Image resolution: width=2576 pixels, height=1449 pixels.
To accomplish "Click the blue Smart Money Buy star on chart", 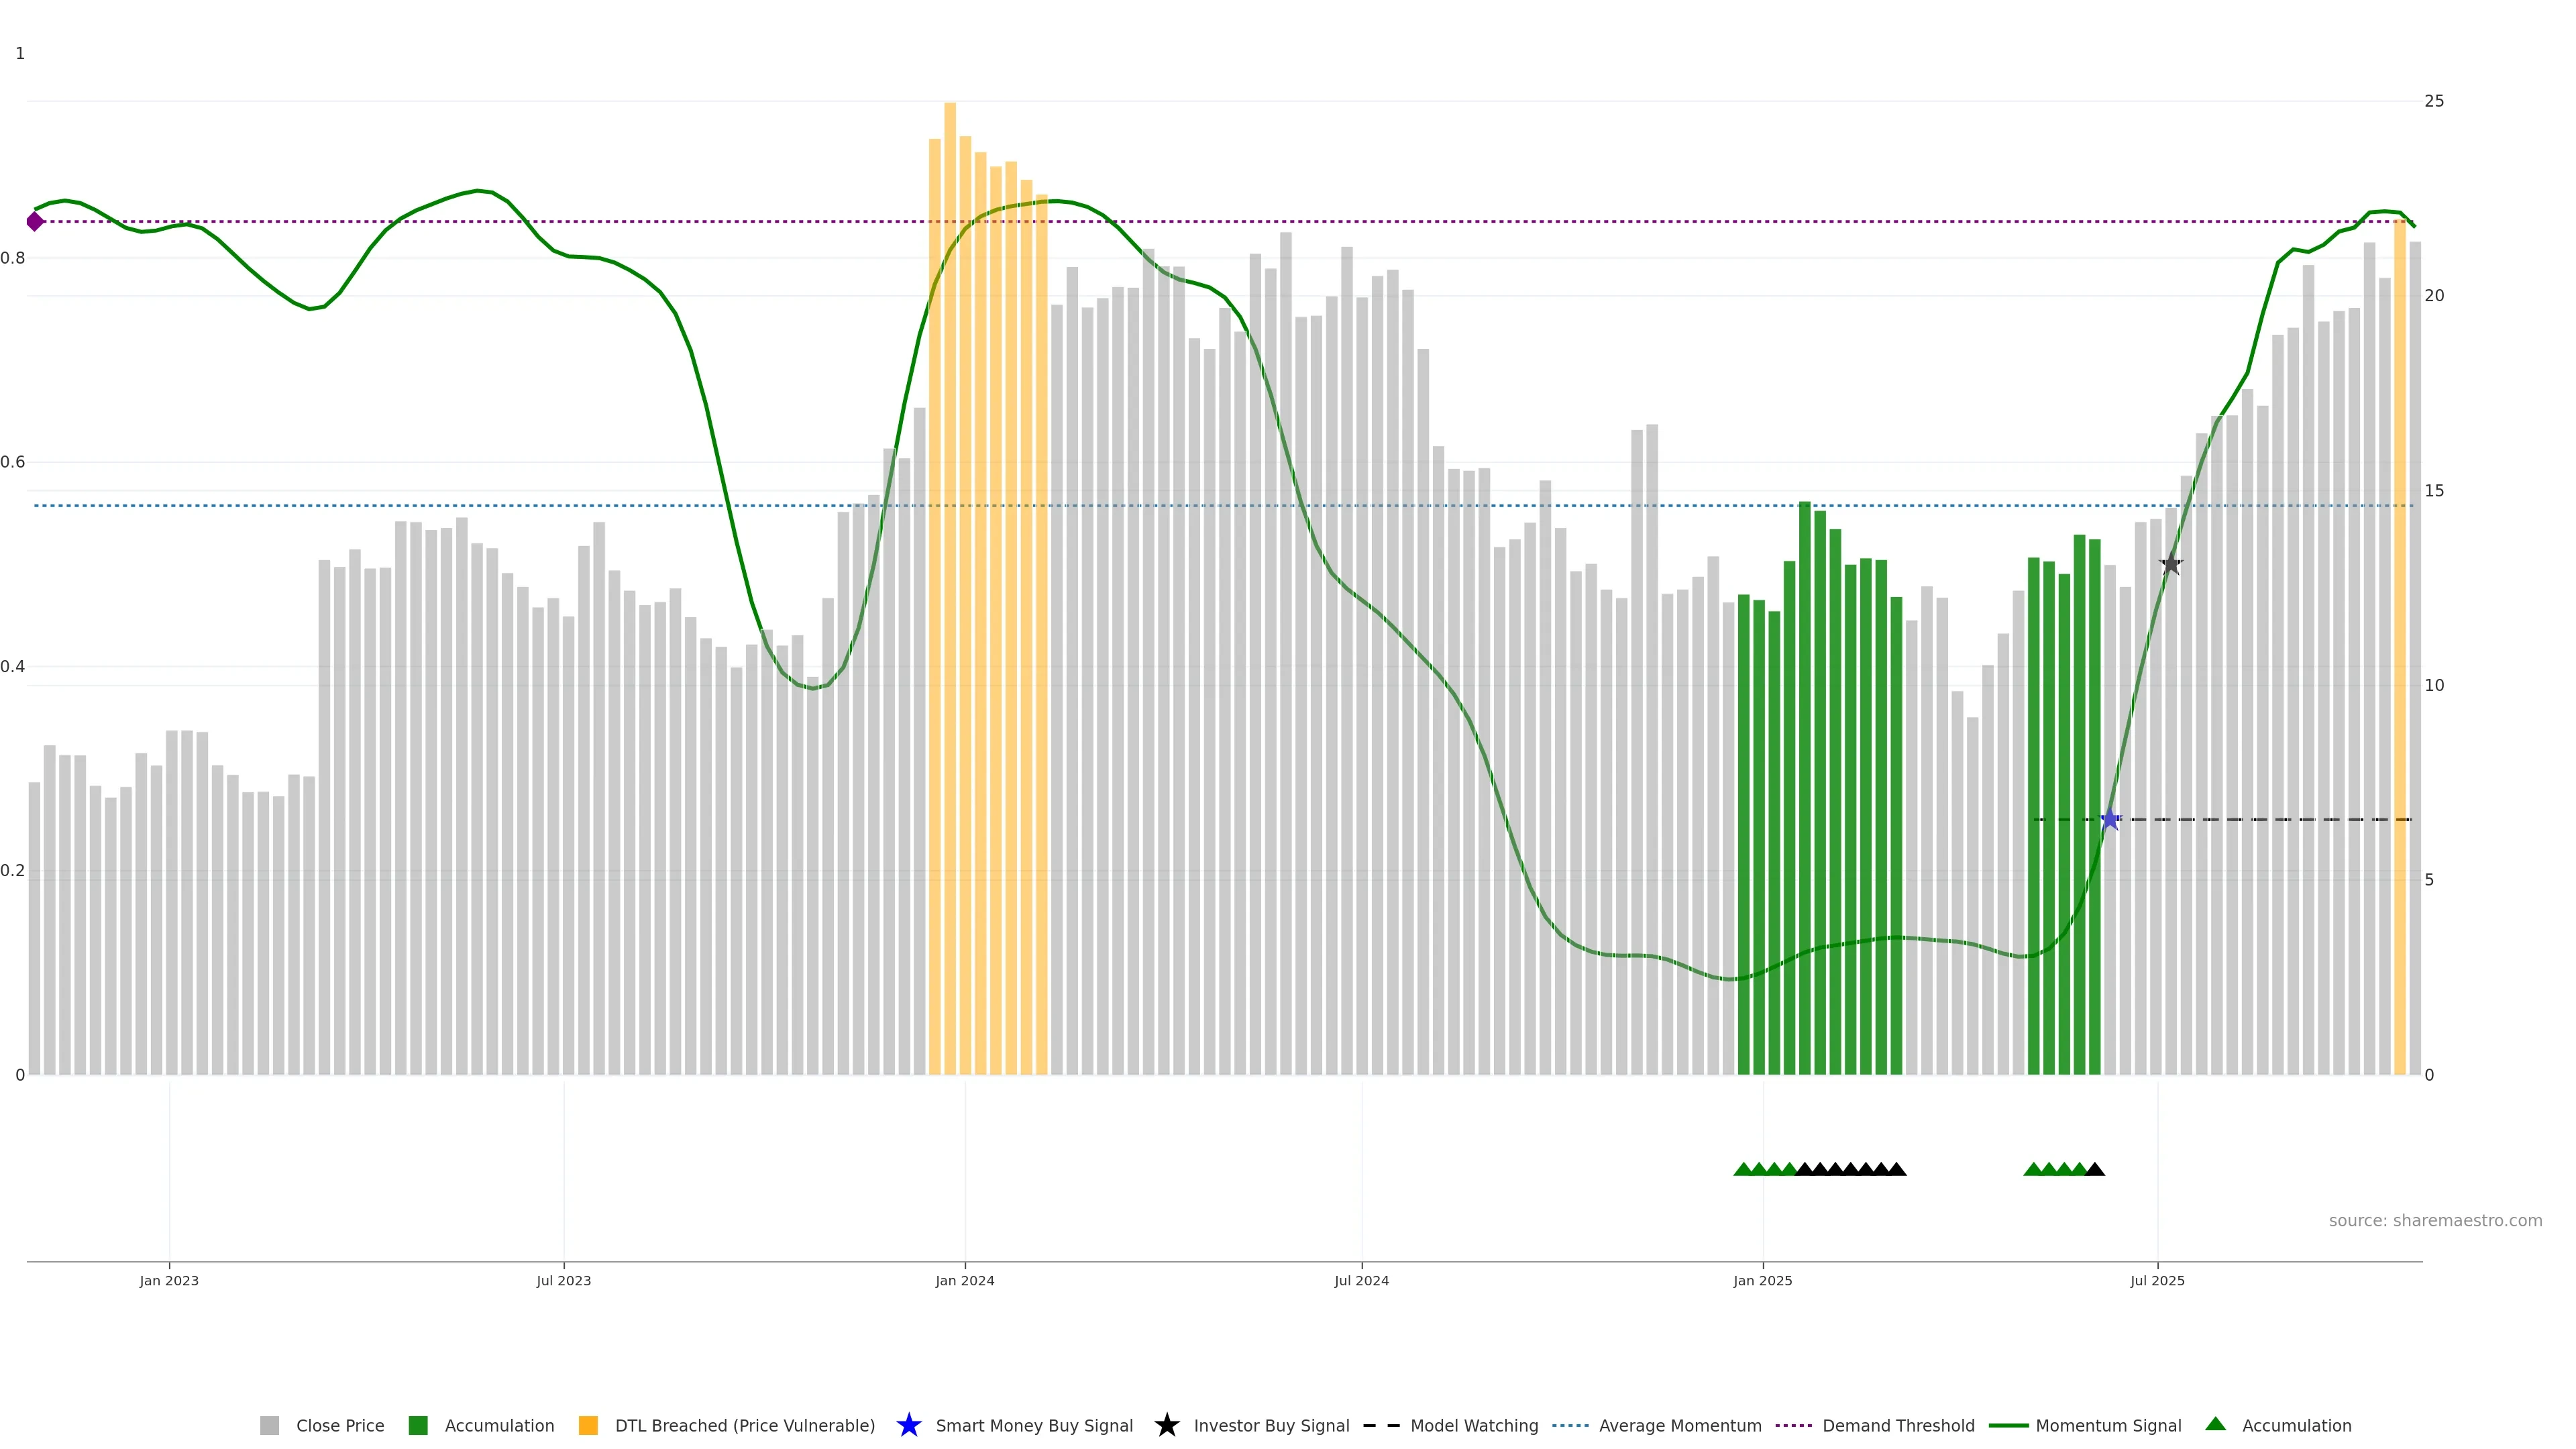I will tap(2110, 820).
